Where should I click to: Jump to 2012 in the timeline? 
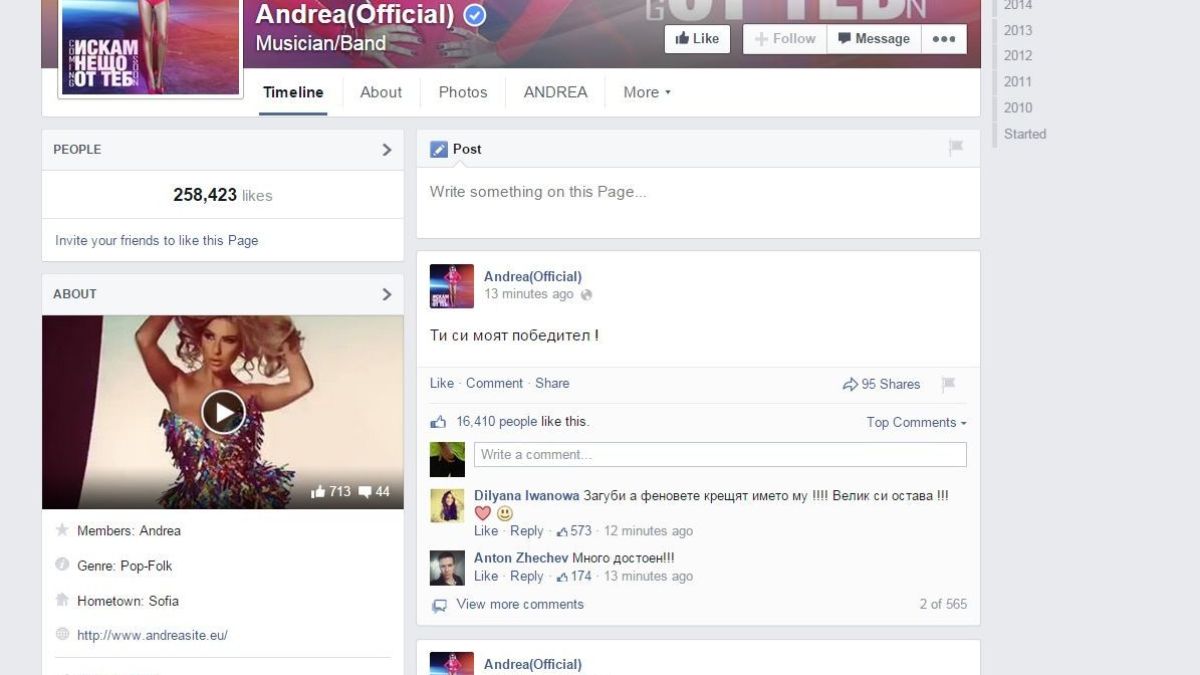[x=1018, y=56]
